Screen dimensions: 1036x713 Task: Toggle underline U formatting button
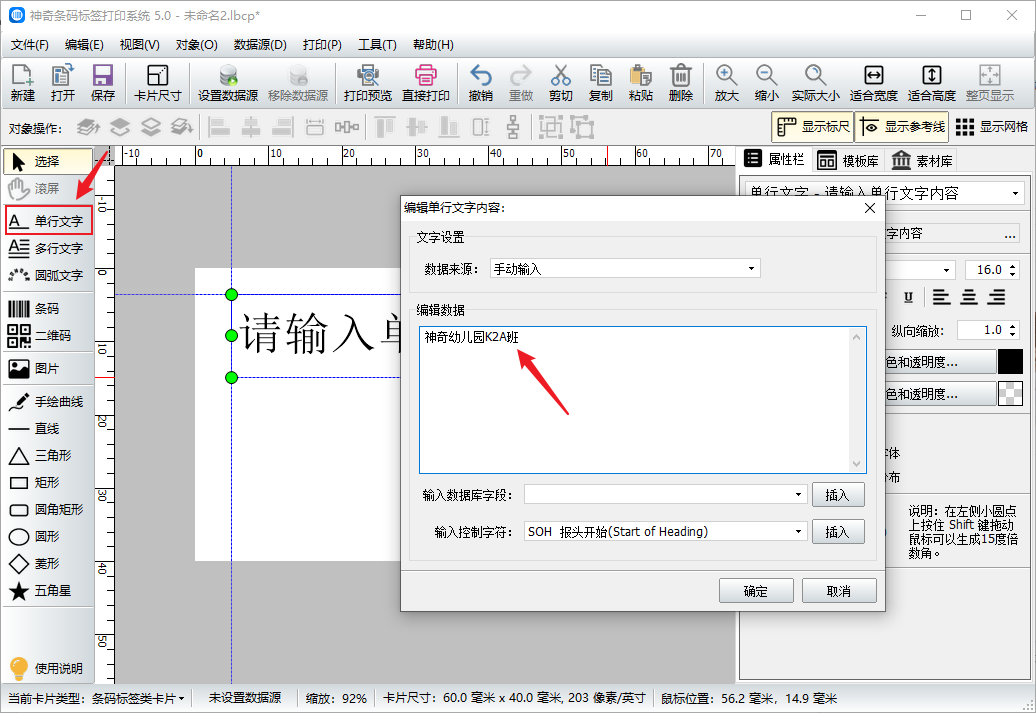[x=908, y=297]
